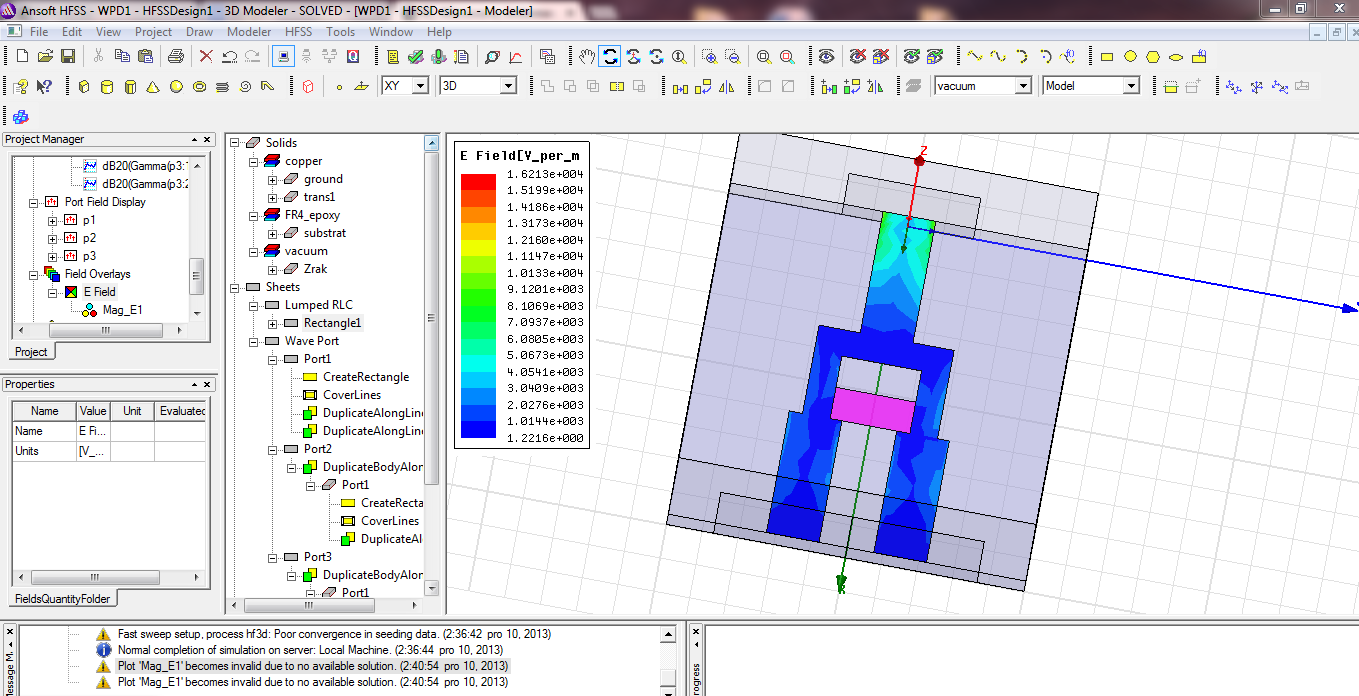Expand the ground node under copper
Screen dimensions: 1359x696
(273, 179)
